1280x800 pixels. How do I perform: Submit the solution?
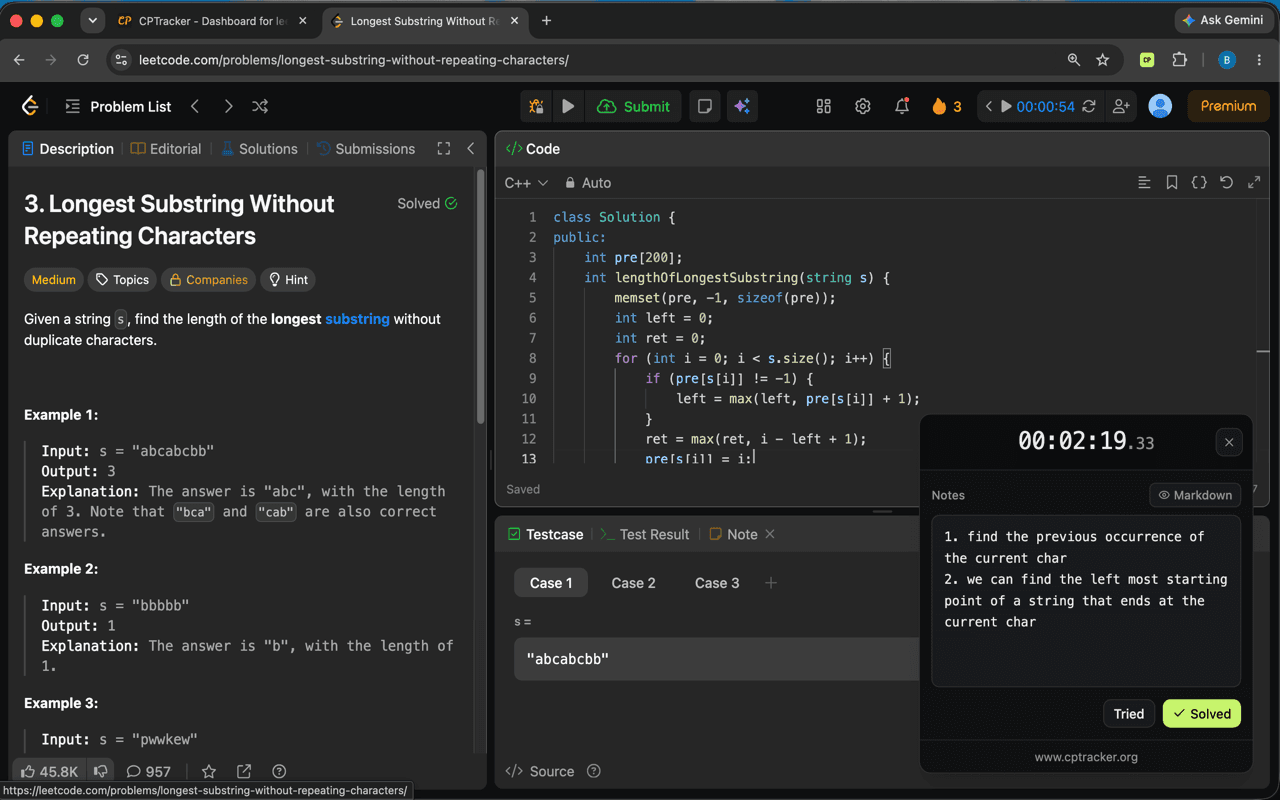pos(634,106)
